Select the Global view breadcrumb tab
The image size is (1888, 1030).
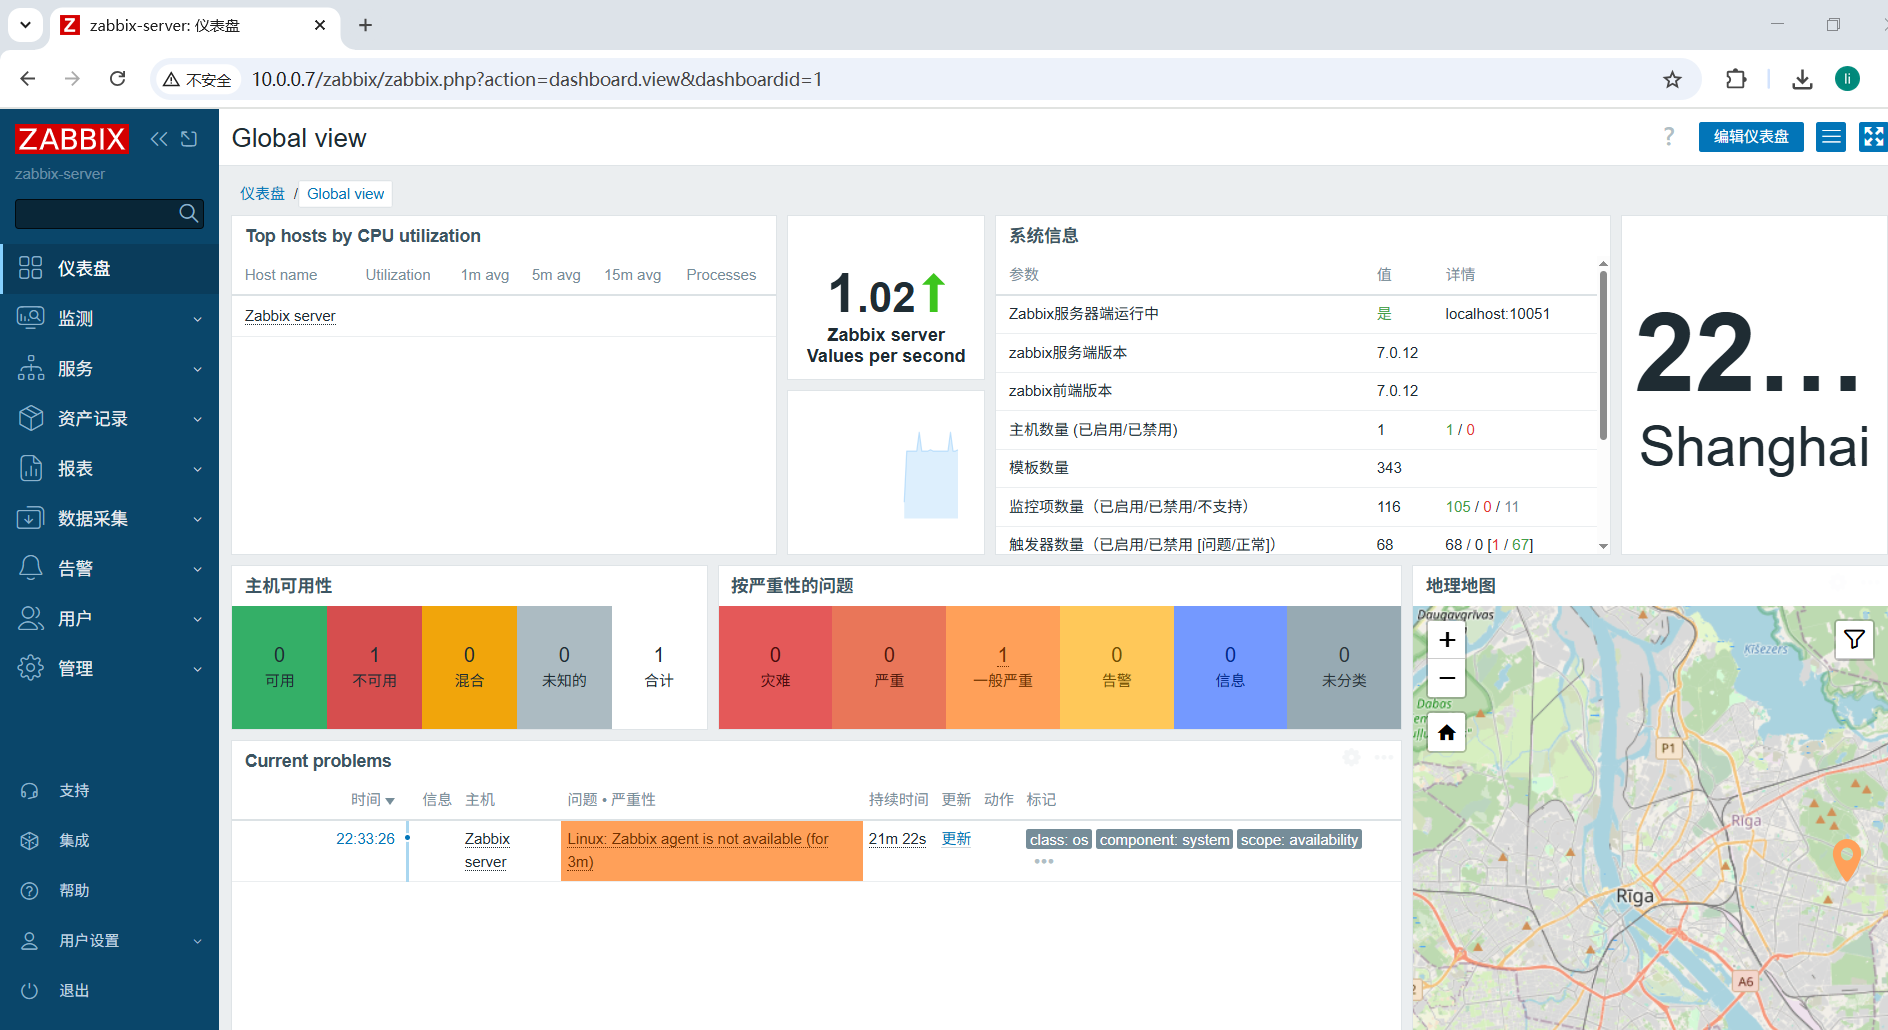(x=345, y=194)
